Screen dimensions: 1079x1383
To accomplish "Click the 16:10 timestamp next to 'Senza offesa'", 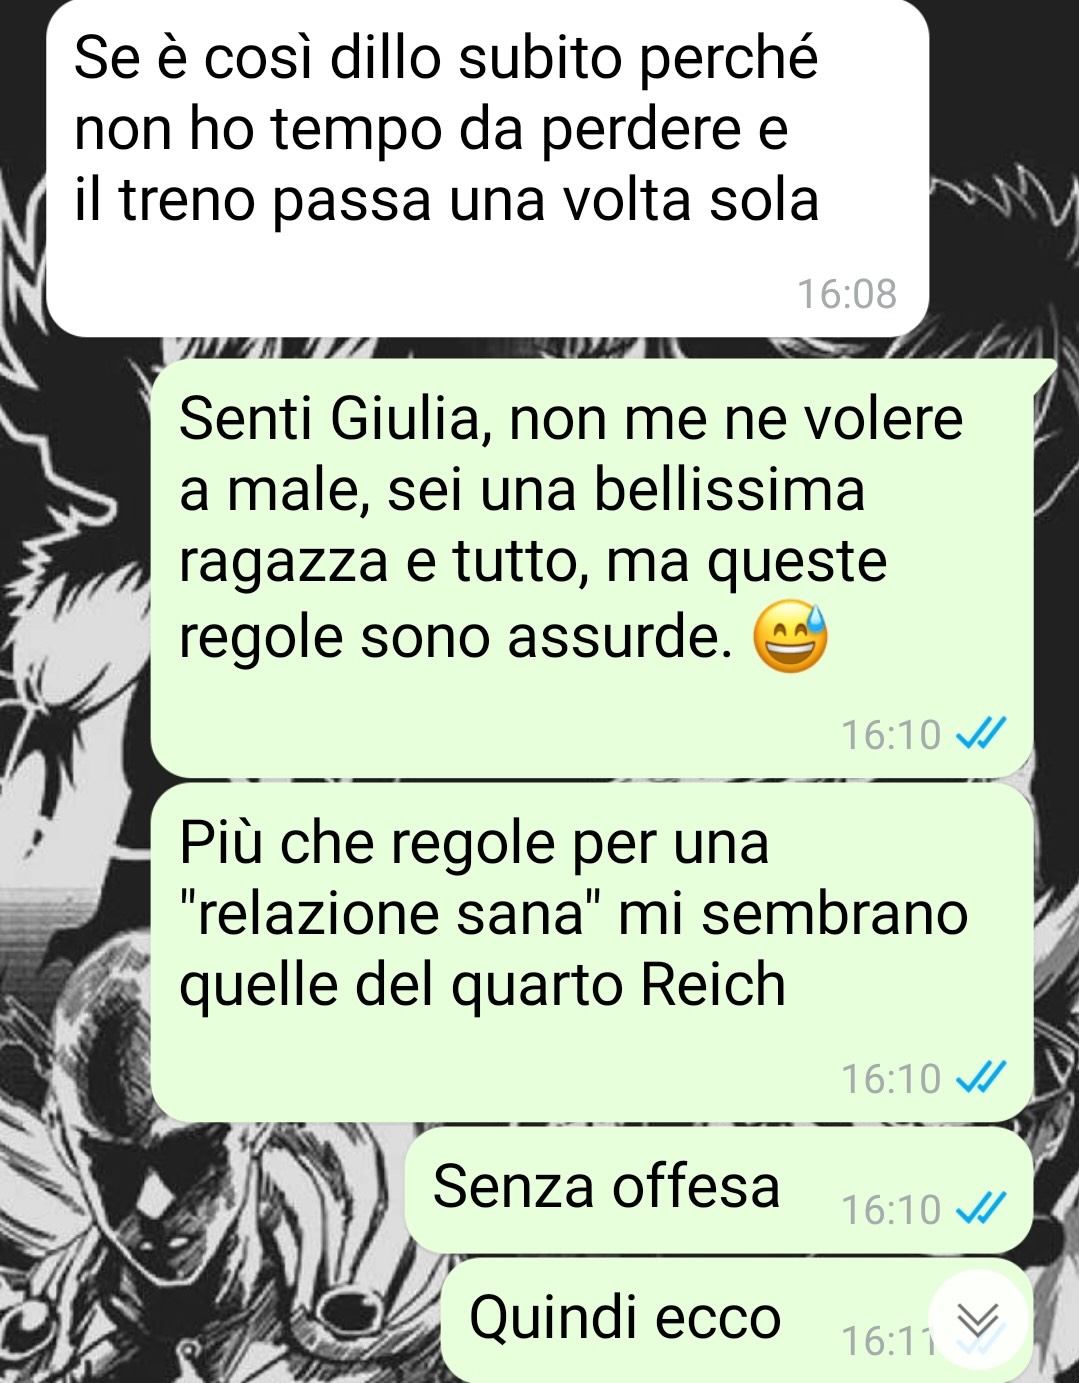I will (891, 1210).
